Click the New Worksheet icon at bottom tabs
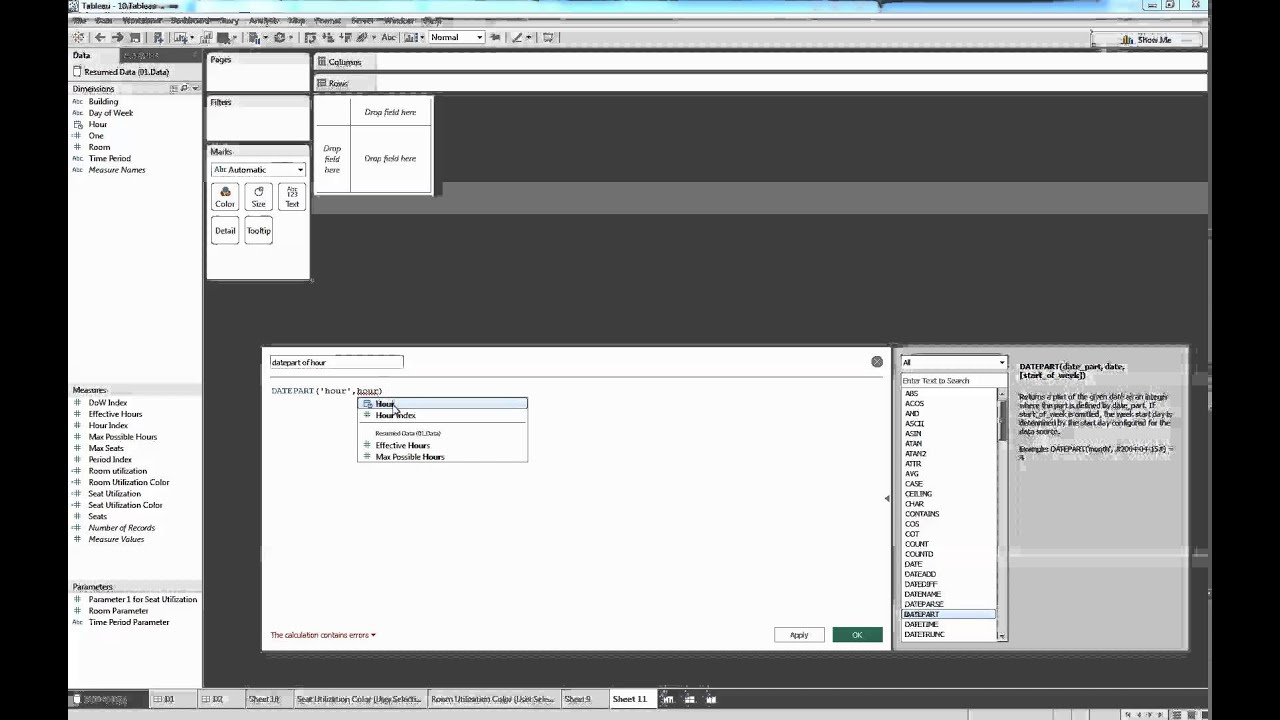This screenshot has width=1280, height=720. click(670, 699)
